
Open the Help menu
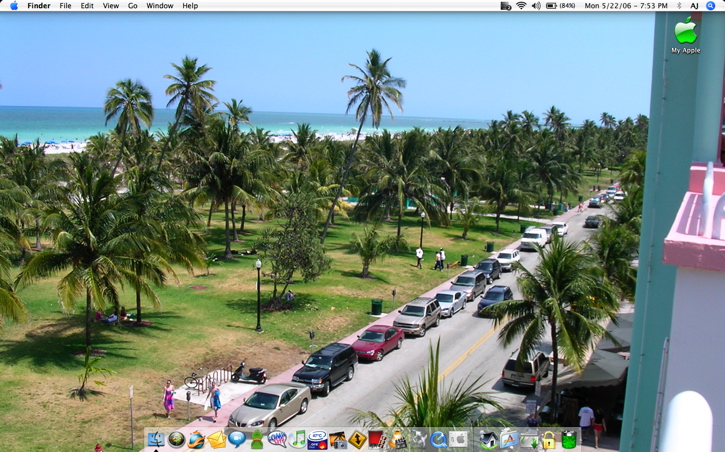[190, 6]
